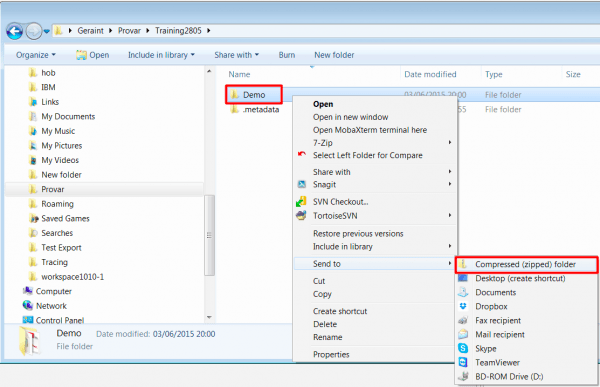Click navigation pane scroll down arrow
600x387 pixels.
point(209,317)
